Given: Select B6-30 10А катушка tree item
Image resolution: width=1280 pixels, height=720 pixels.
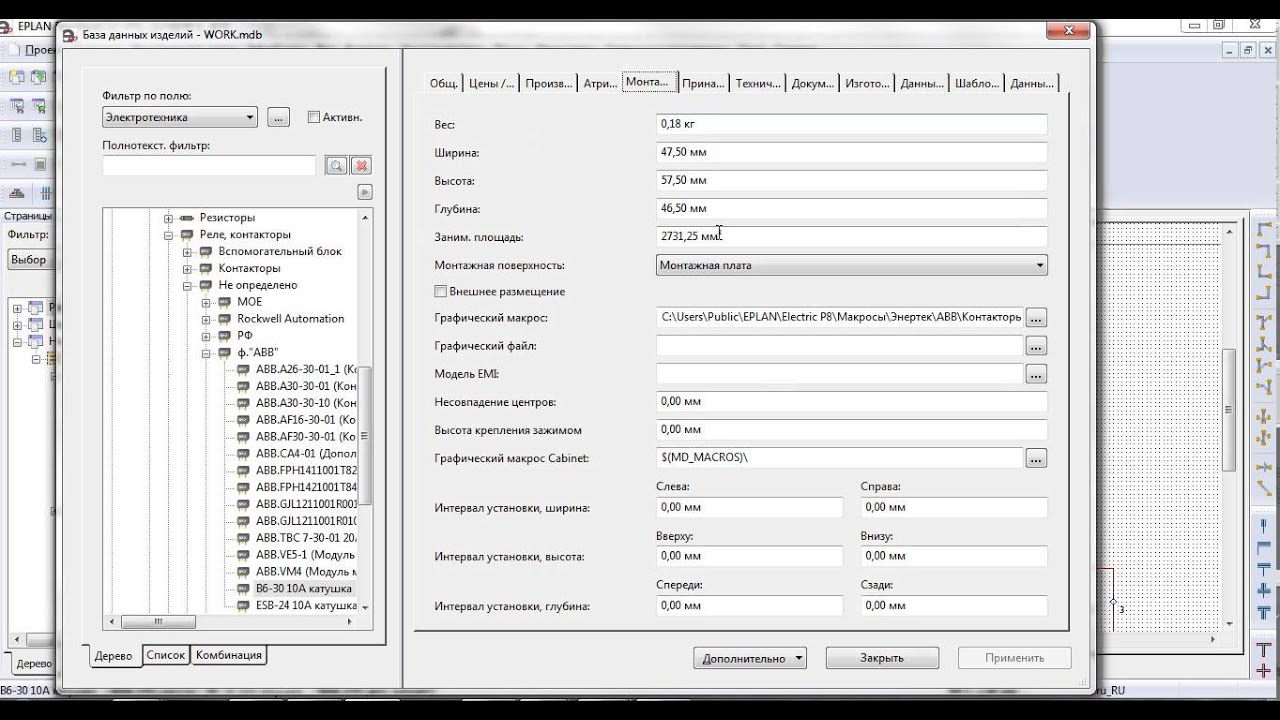Looking at the screenshot, I should [304, 588].
